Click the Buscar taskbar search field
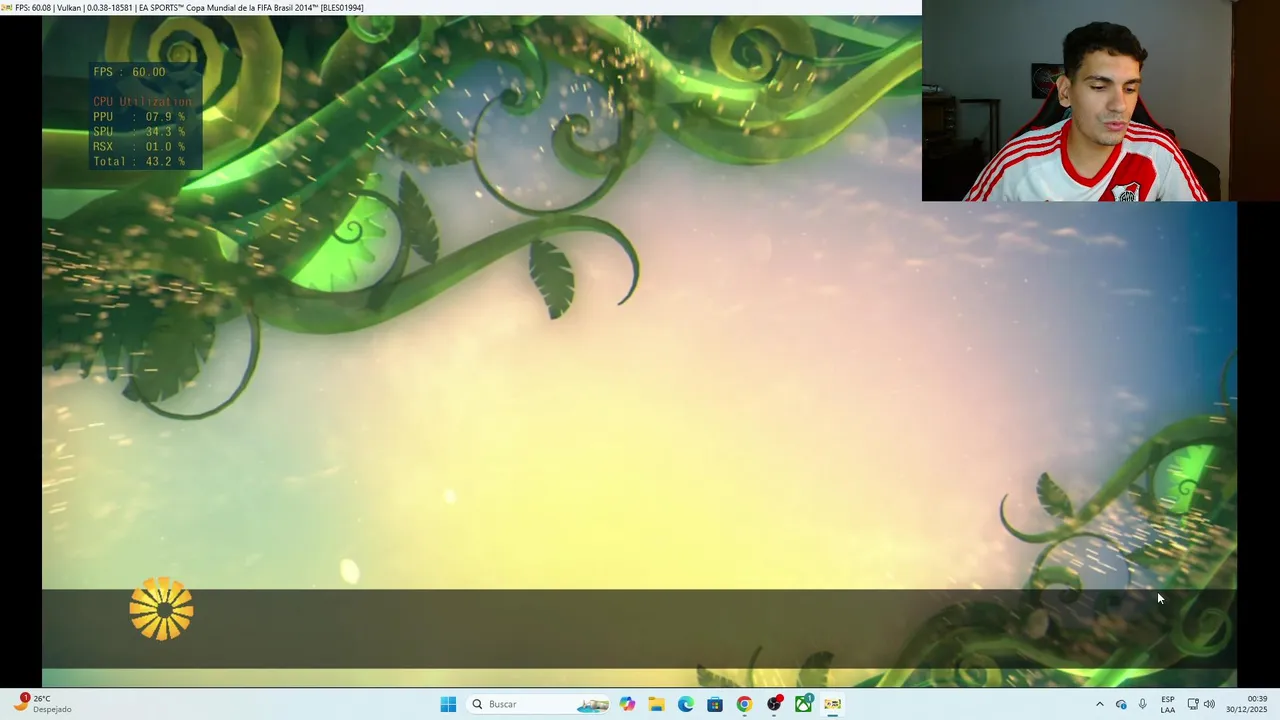Image resolution: width=1280 pixels, height=720 pixels. pos(540,704)
